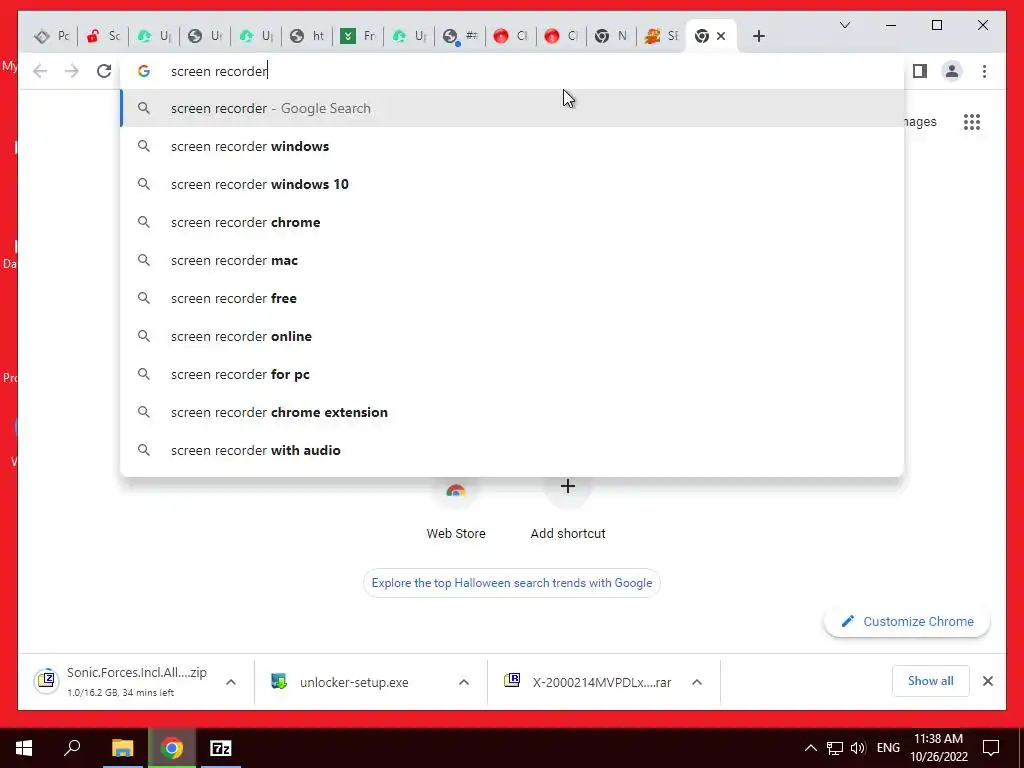Open the notification center icon
Viewport: 1024px width, 768px height.
click(991, 748)
